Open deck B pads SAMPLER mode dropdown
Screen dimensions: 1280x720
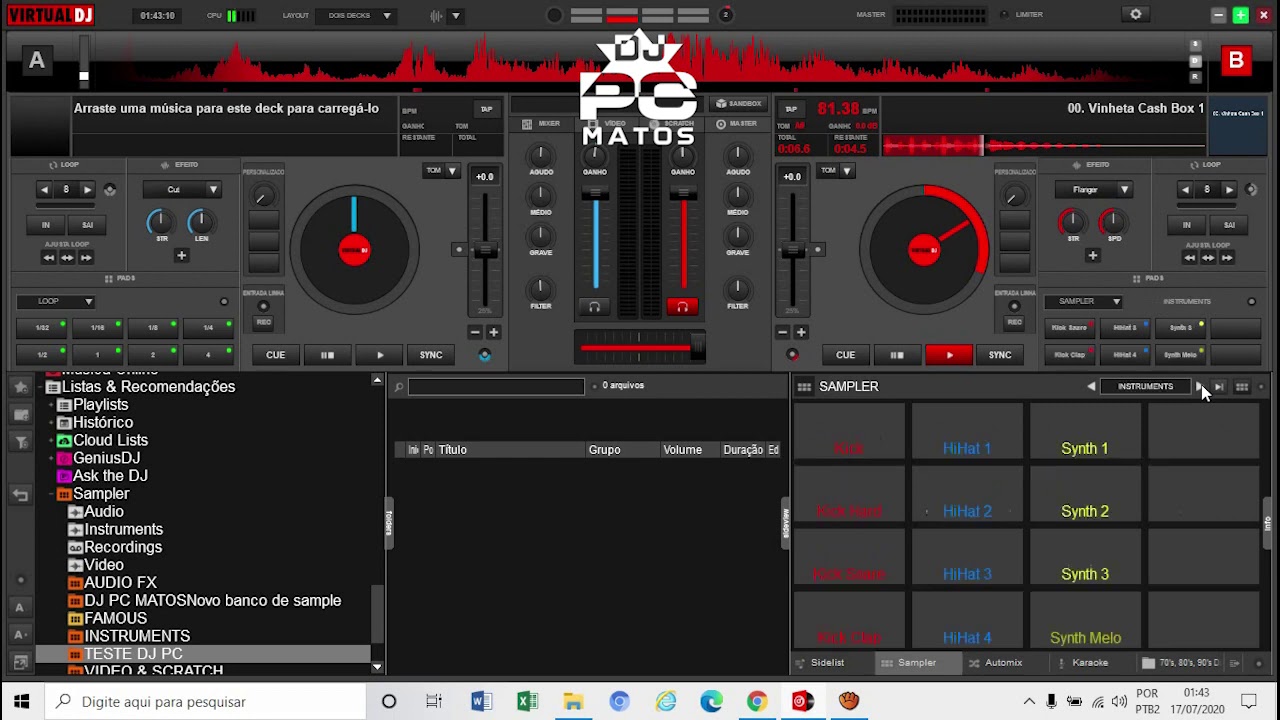pos(1084,301)
